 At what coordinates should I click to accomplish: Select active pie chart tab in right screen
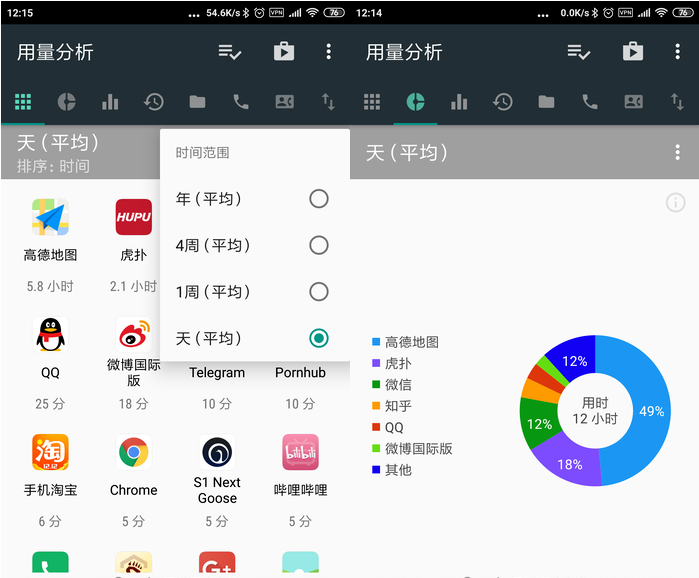pos(415,102)
